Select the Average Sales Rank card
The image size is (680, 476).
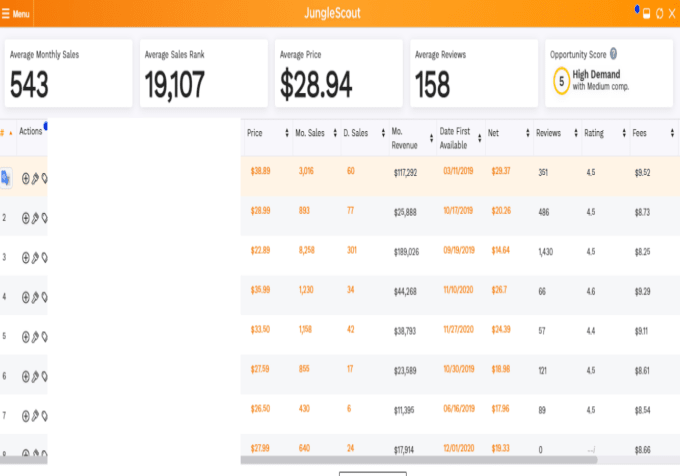pyautogui.click(x=203, y=73)
